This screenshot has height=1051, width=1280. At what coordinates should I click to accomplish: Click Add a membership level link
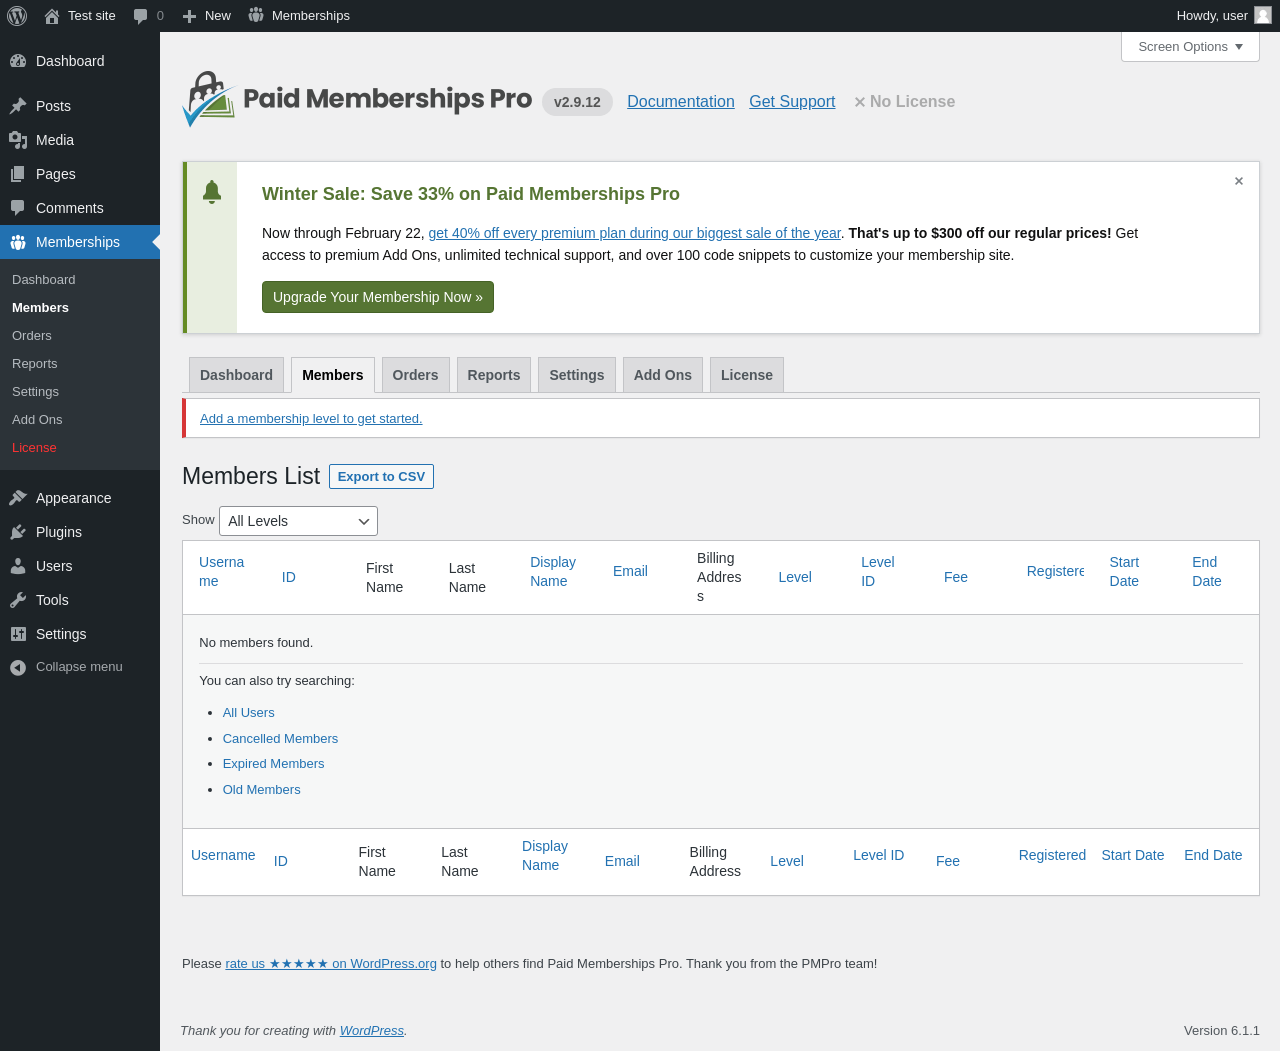[311, 419]
